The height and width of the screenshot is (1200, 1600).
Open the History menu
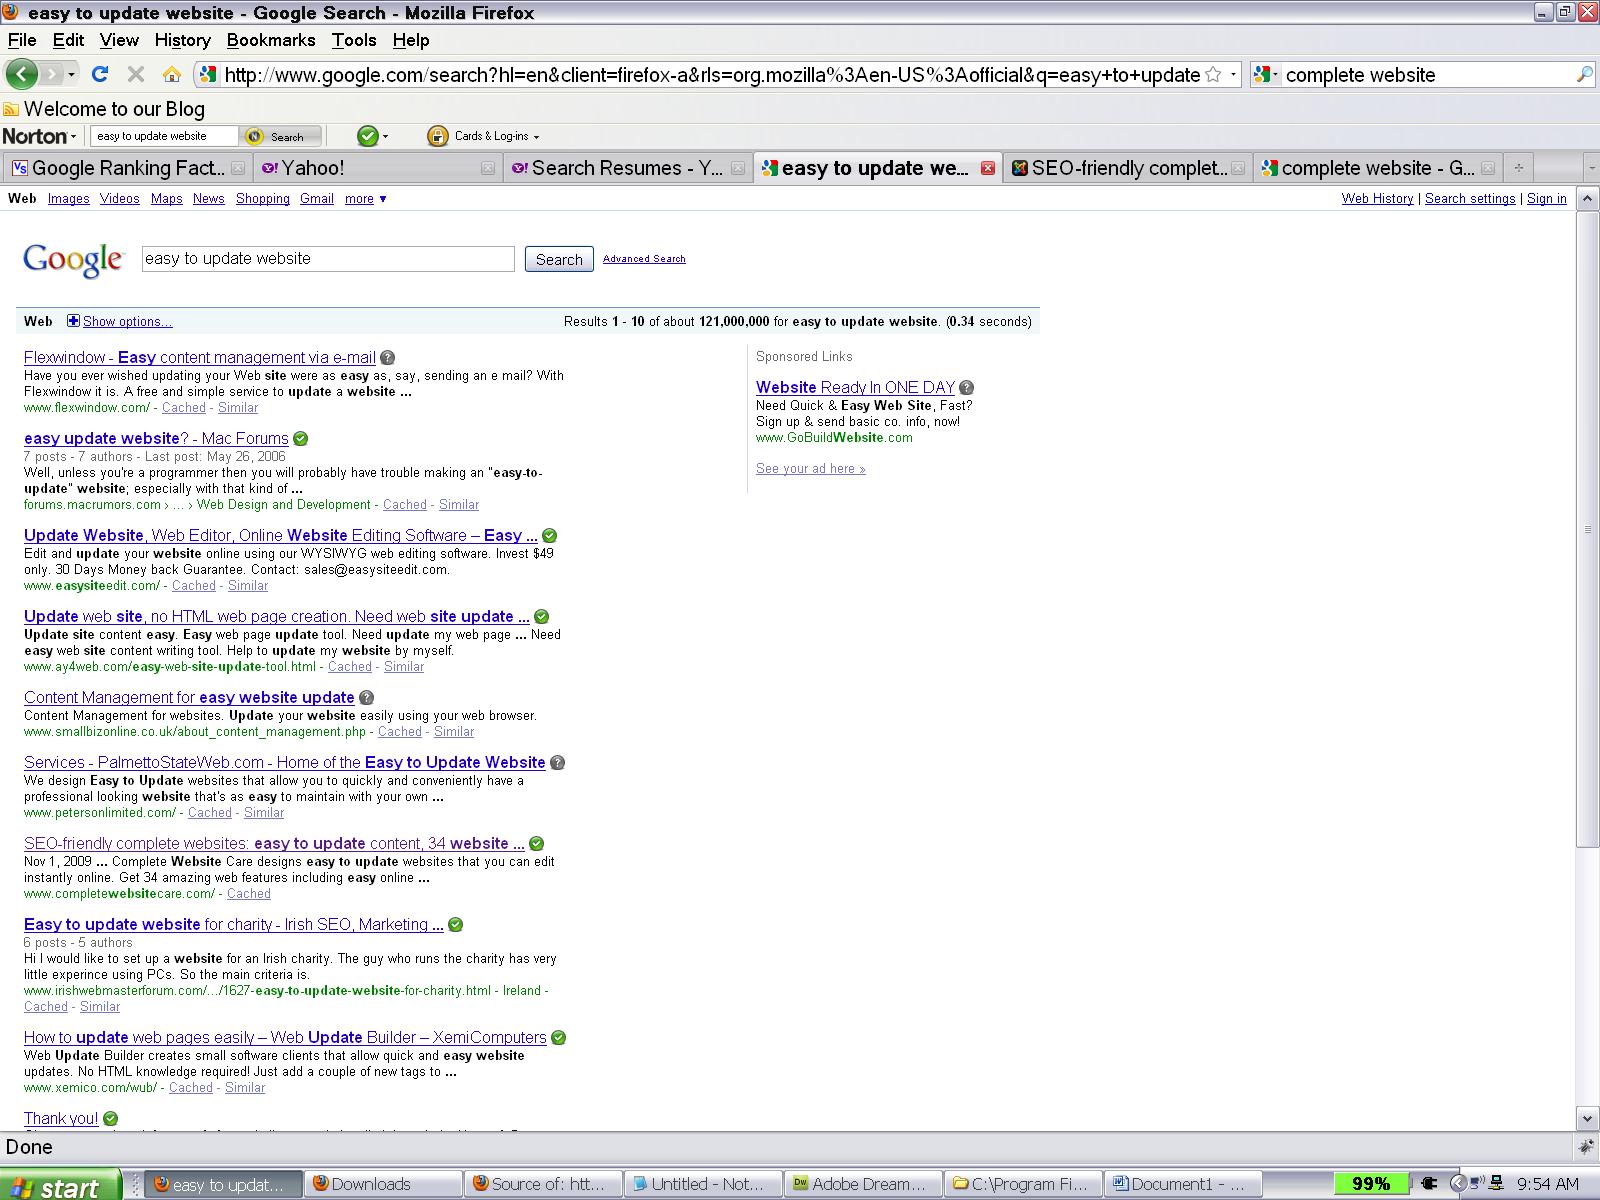183,40
